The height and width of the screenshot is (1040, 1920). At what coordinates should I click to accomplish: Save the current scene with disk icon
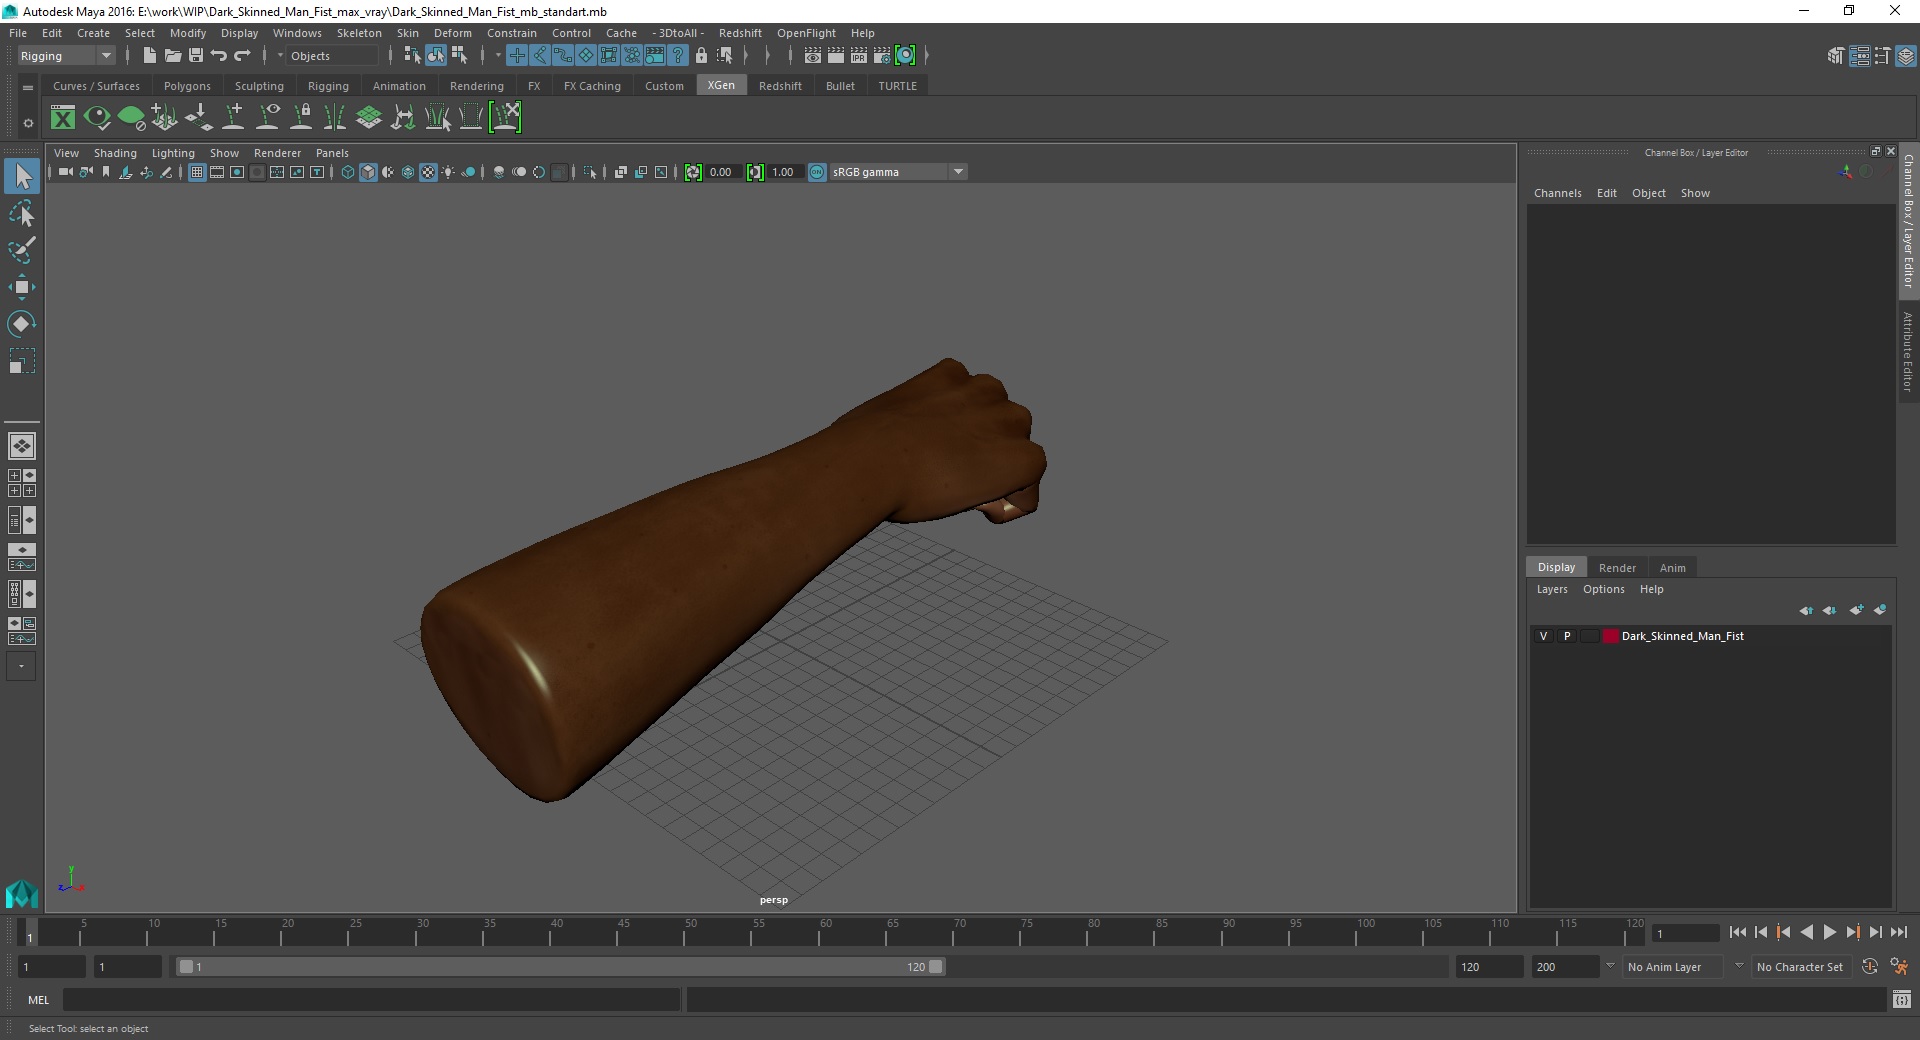tap(196, 56)
